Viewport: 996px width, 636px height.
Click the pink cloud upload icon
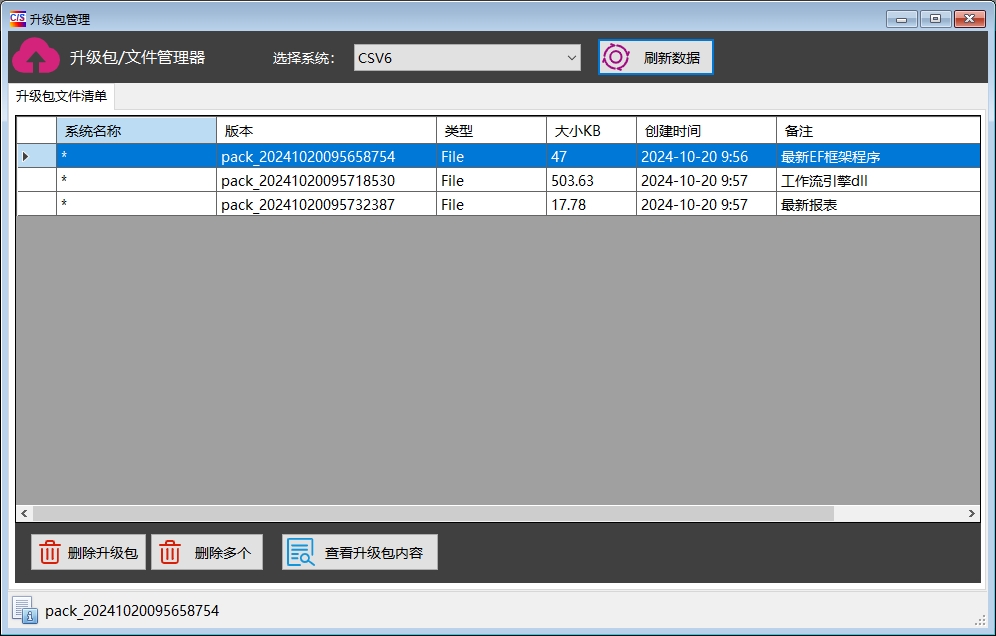pyautogui.click(x=36, y=57)
